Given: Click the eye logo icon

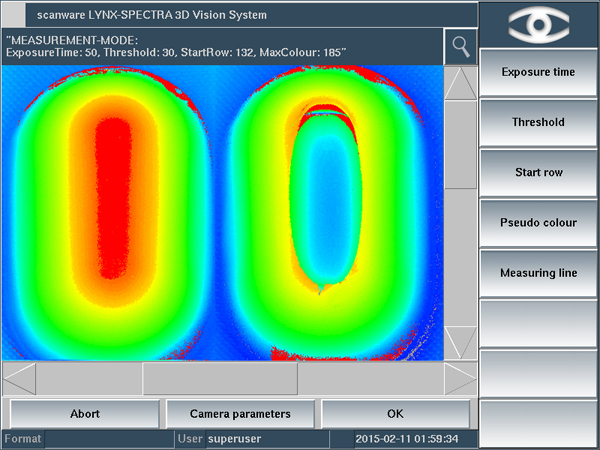Looking at the screenshot, I should coord(538,24).
